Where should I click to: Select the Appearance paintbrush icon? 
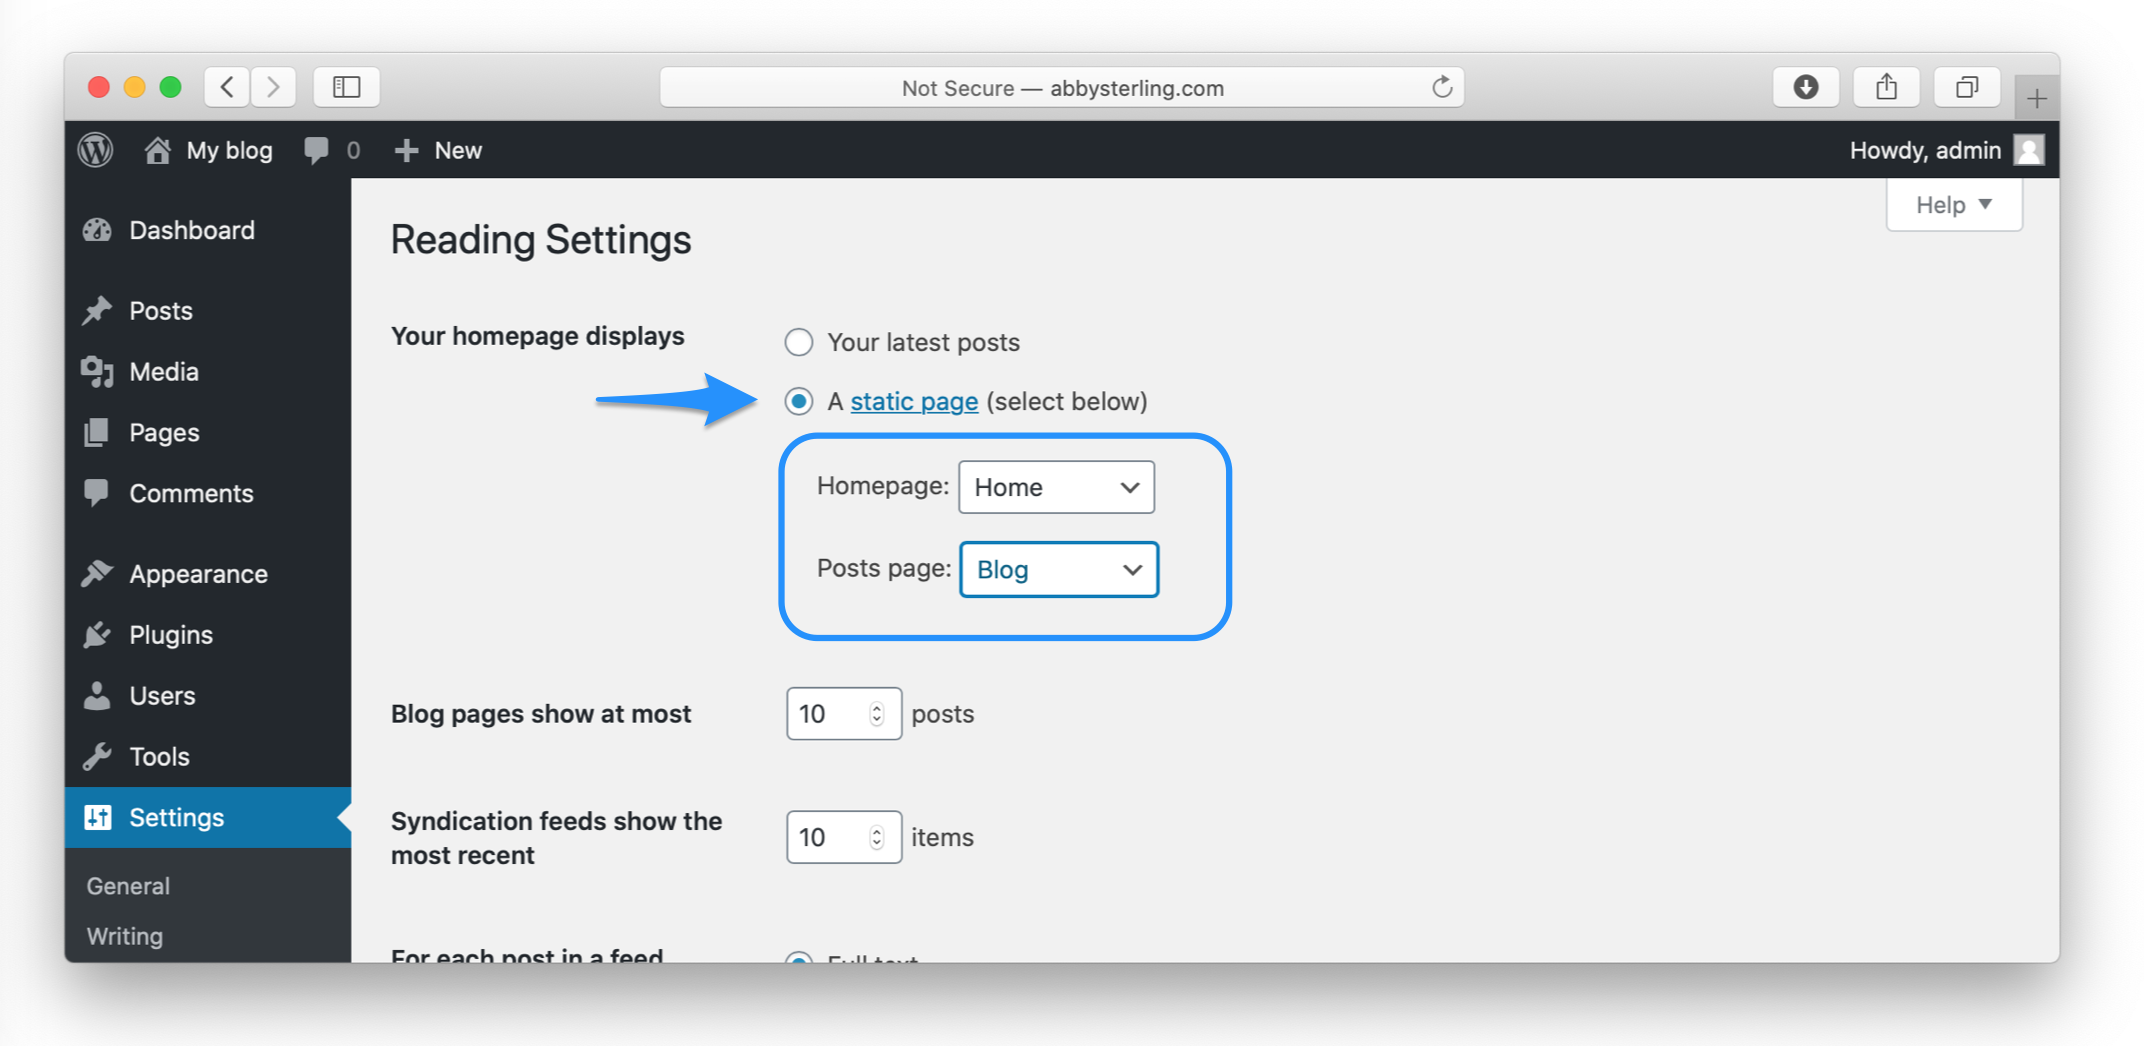pos(96,572)
